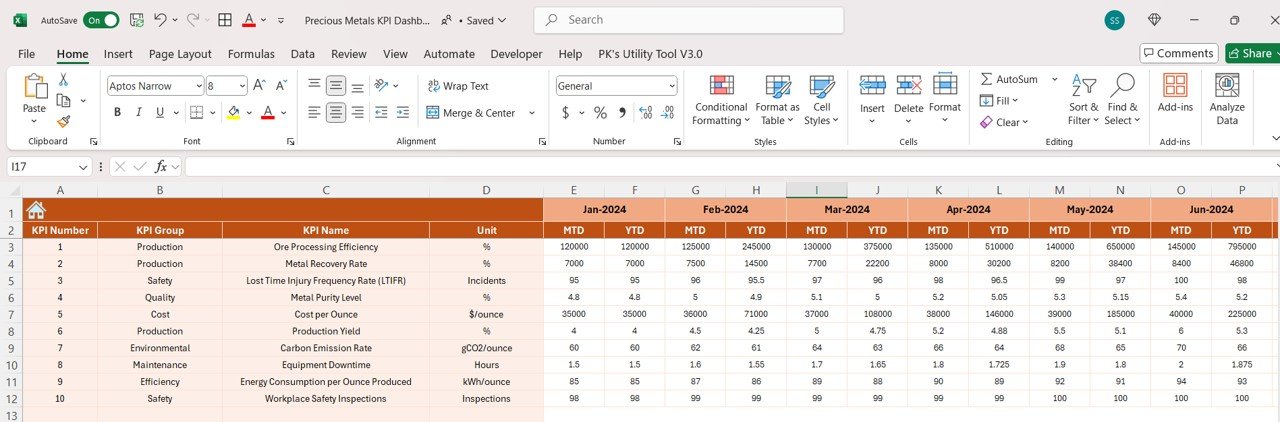This screenshot has height=422, width=1280.
Task: Align text left
Action: tap(314, 113)
